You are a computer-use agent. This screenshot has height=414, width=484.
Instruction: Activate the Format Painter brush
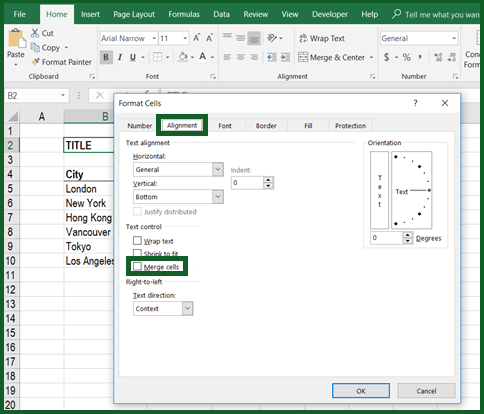tap(35, 62)
